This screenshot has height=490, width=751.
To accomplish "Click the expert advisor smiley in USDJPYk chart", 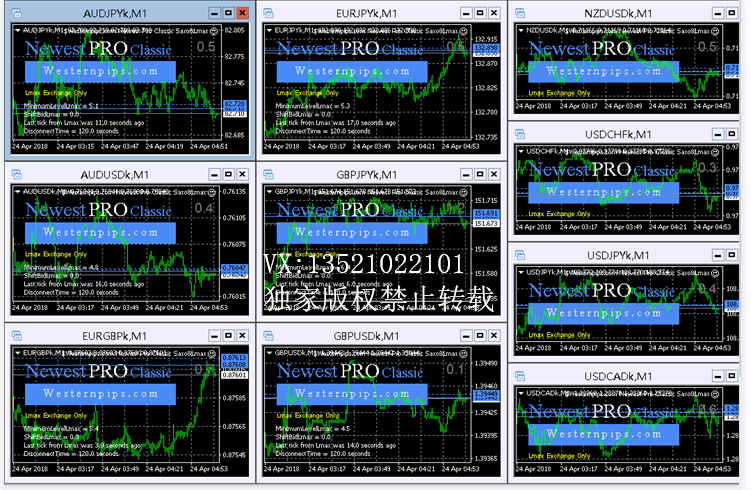I will coord(715,273).
